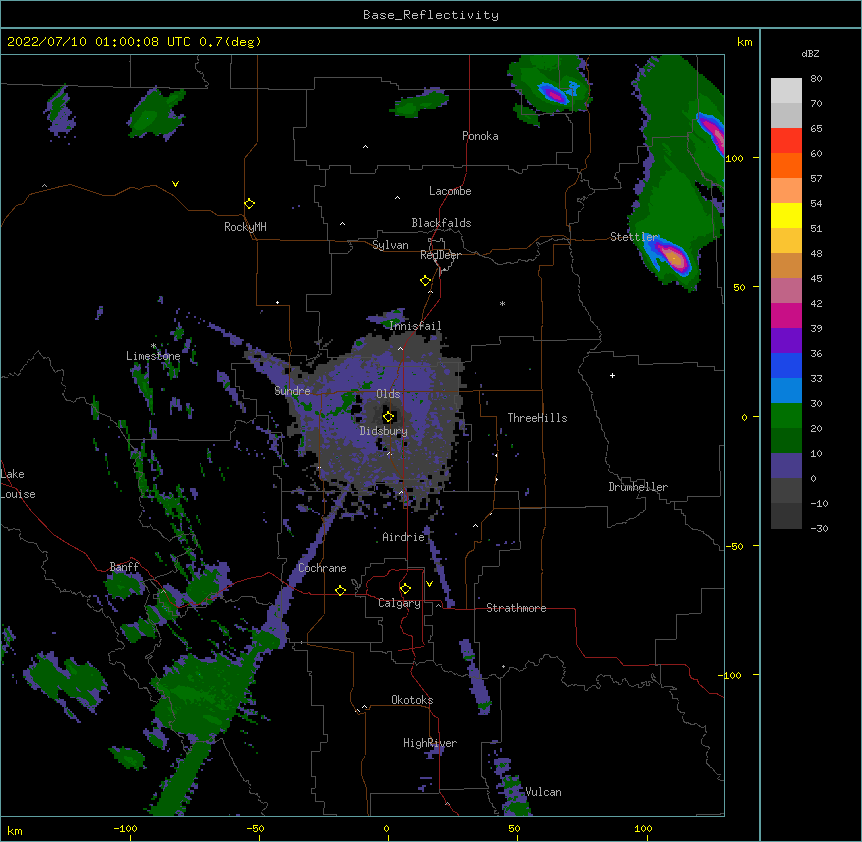862x842 pixels.
Task: Click the dBZ legend heading
Action: point(810,53)
